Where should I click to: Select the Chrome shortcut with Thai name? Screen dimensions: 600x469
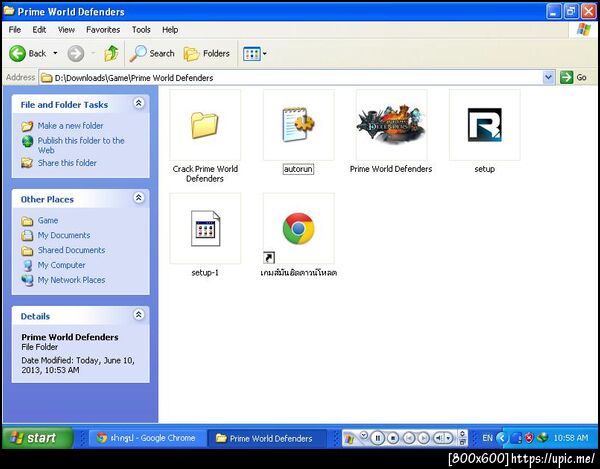click(x=298, y=228)
